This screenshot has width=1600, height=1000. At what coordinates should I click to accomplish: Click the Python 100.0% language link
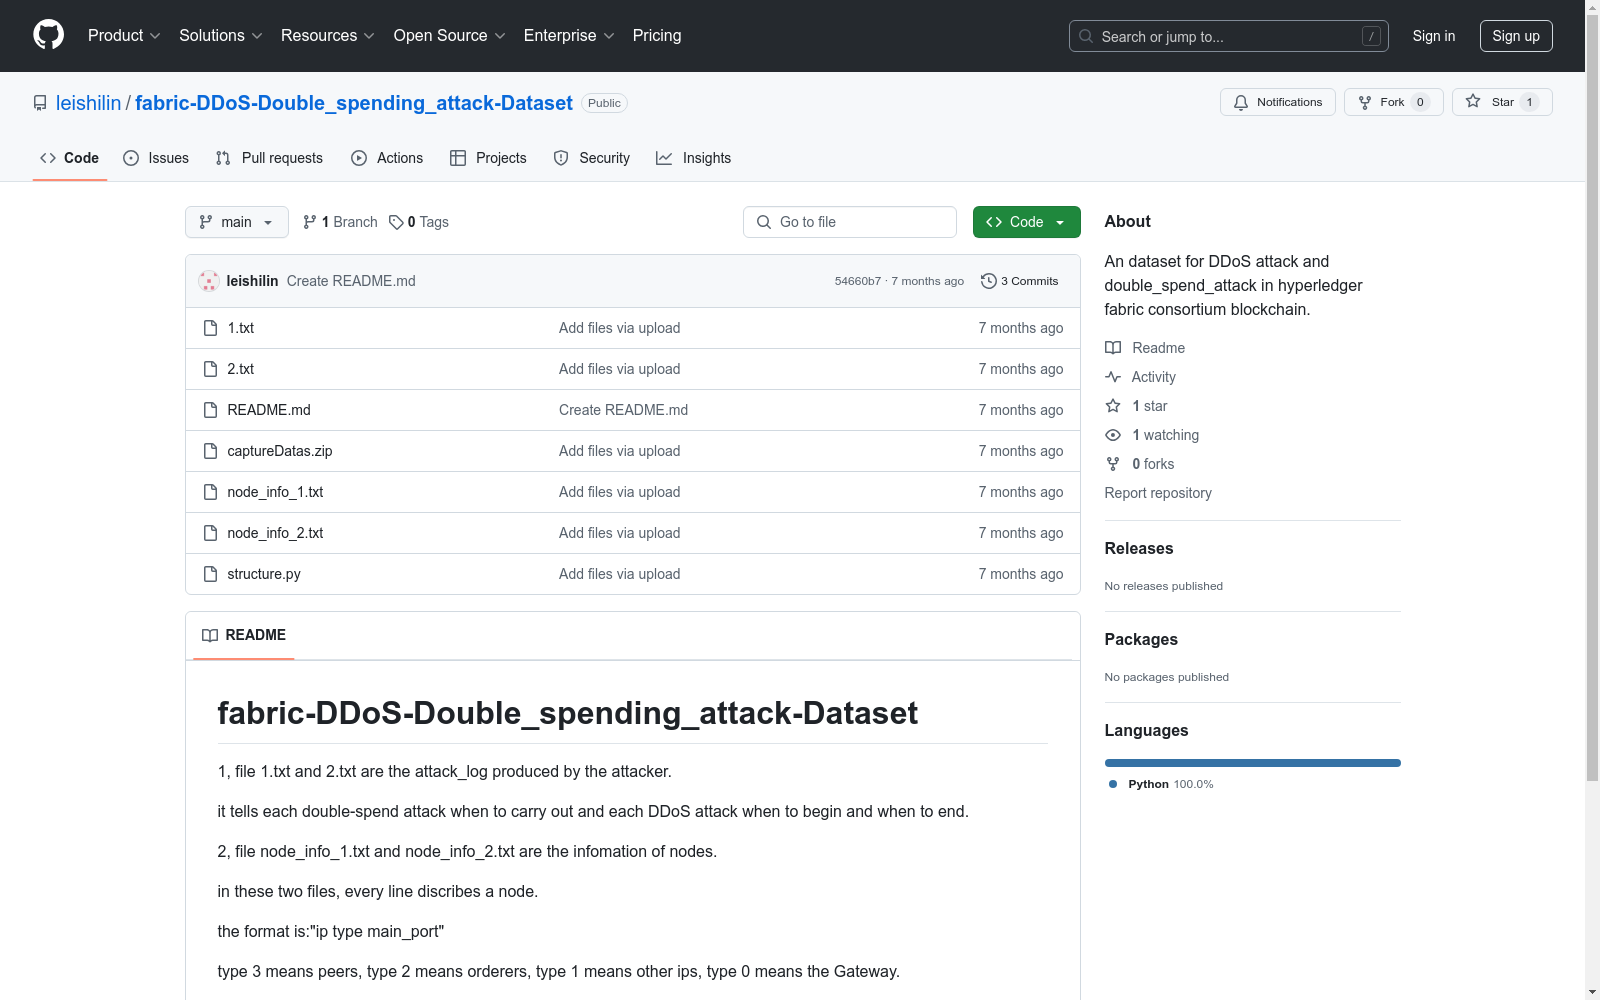click(1162, 784)
